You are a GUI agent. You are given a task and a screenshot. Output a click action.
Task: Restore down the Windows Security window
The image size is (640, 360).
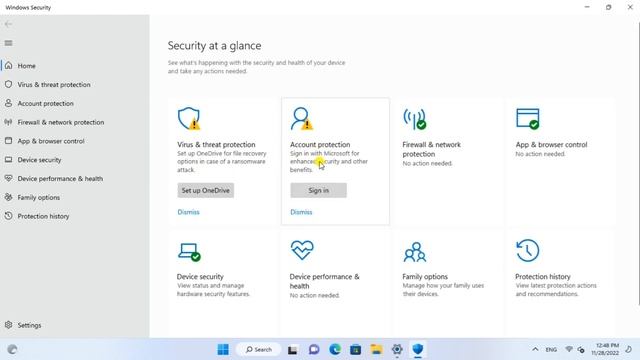click(608, 7)
